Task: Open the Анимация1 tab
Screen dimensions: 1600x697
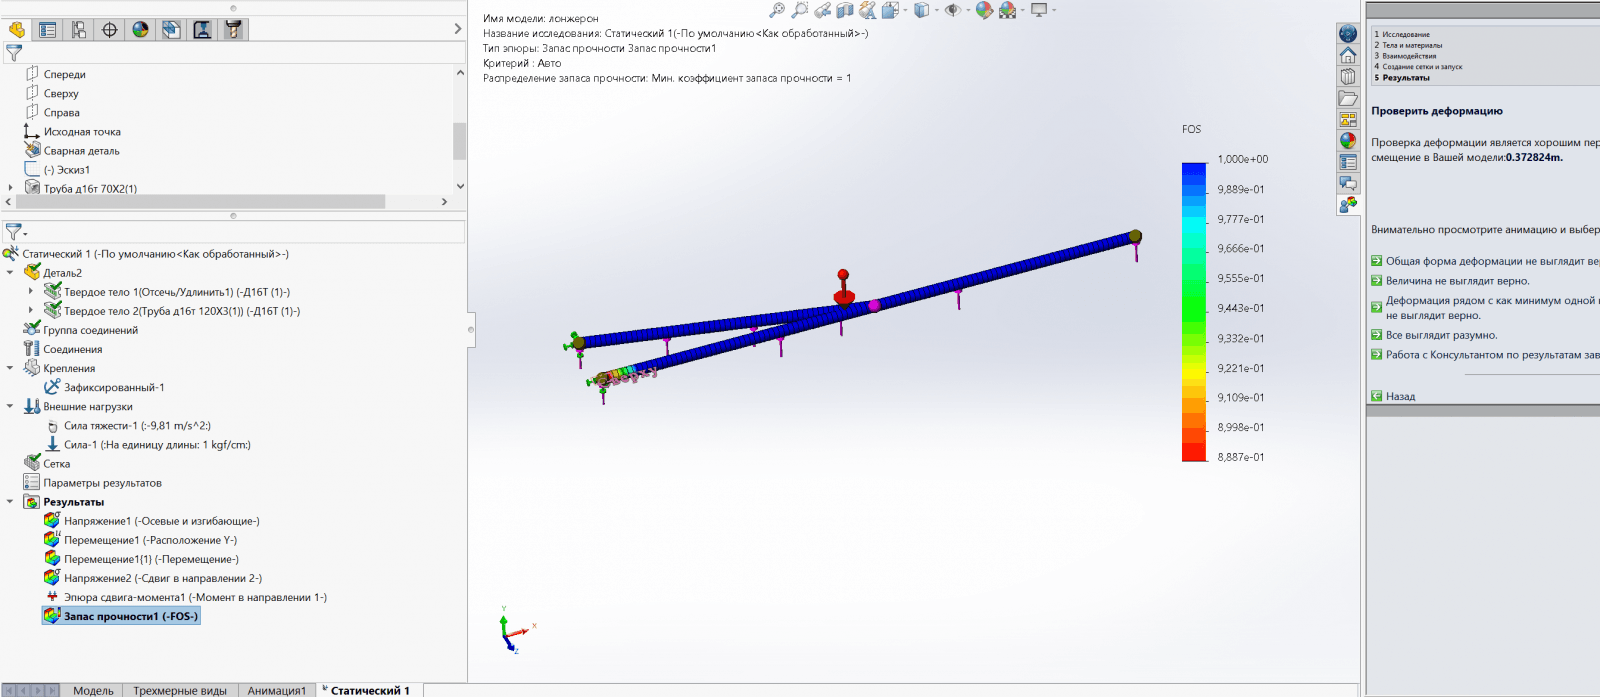Action: (277, 690)
